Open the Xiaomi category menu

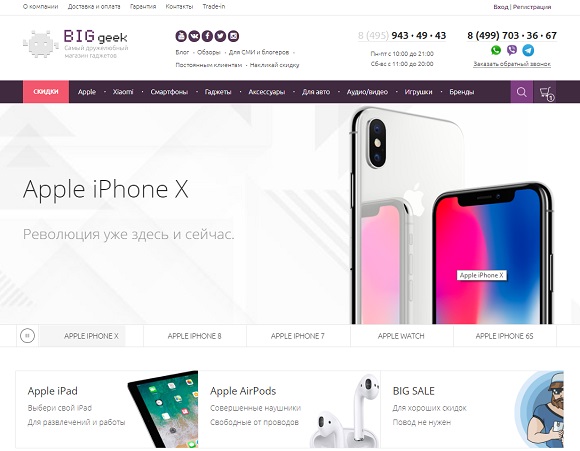coord(123,92)
